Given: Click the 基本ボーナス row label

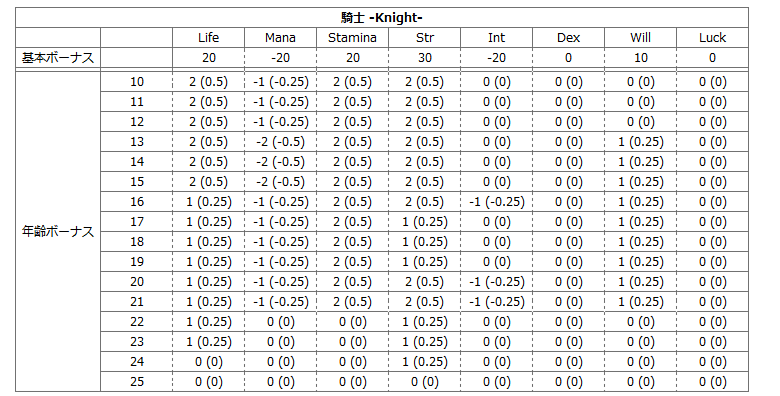Looking at the screenshot, I should (x=58, y=58).
